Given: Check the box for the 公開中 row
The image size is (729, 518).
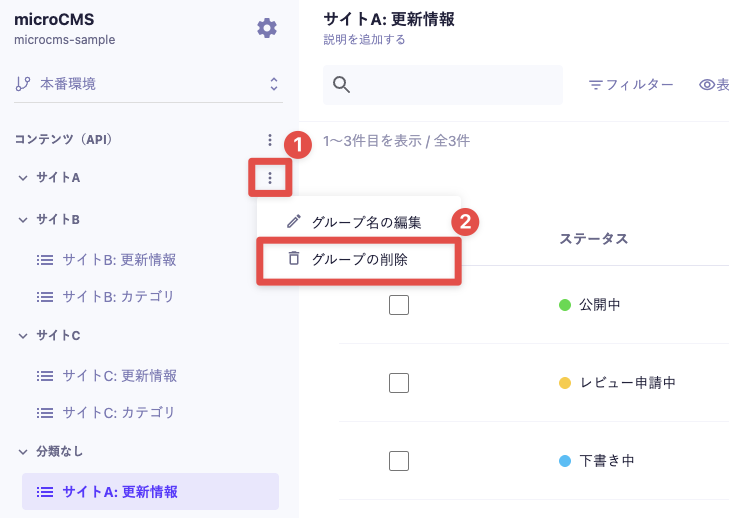Looking at the screenshot, I should (x=399, y=305).
